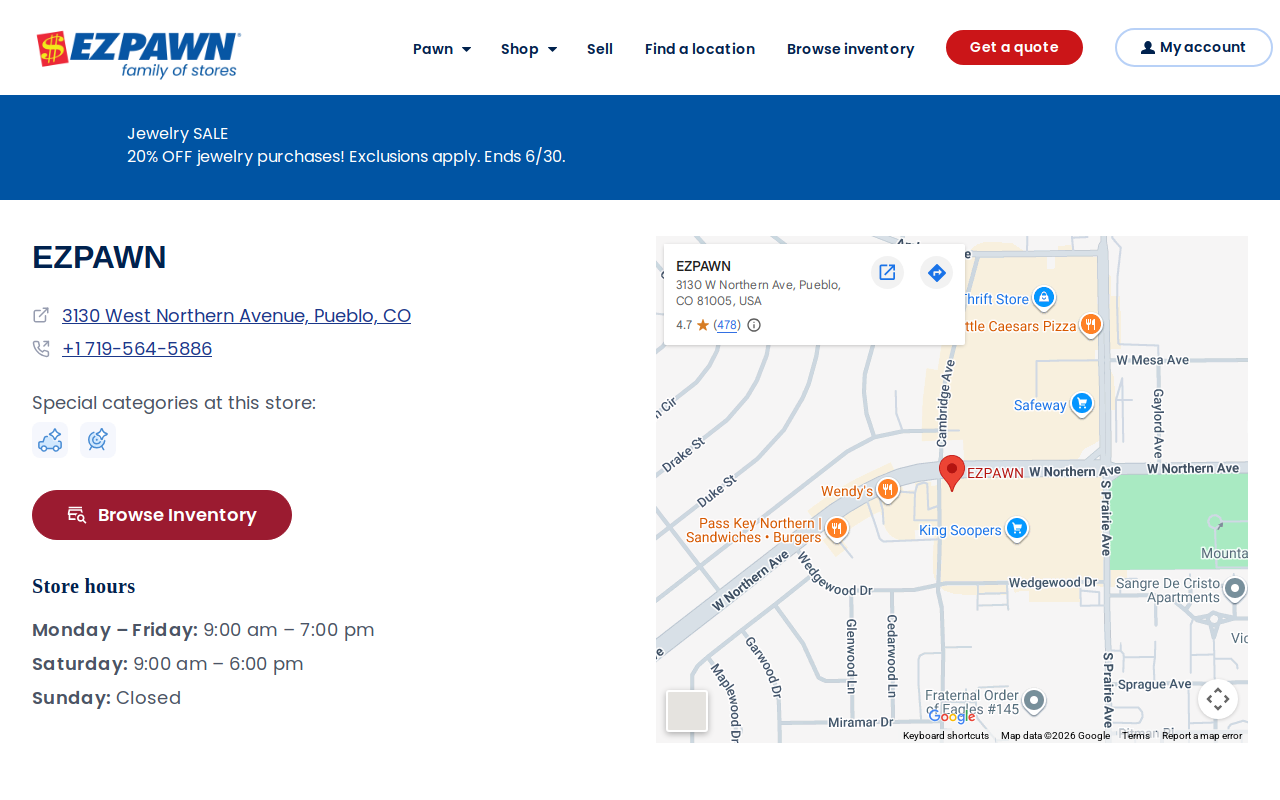Open the 3130 West Northern Avenue link
The height and width of the screenshot is (800, 1280).
tap(236, 315)
